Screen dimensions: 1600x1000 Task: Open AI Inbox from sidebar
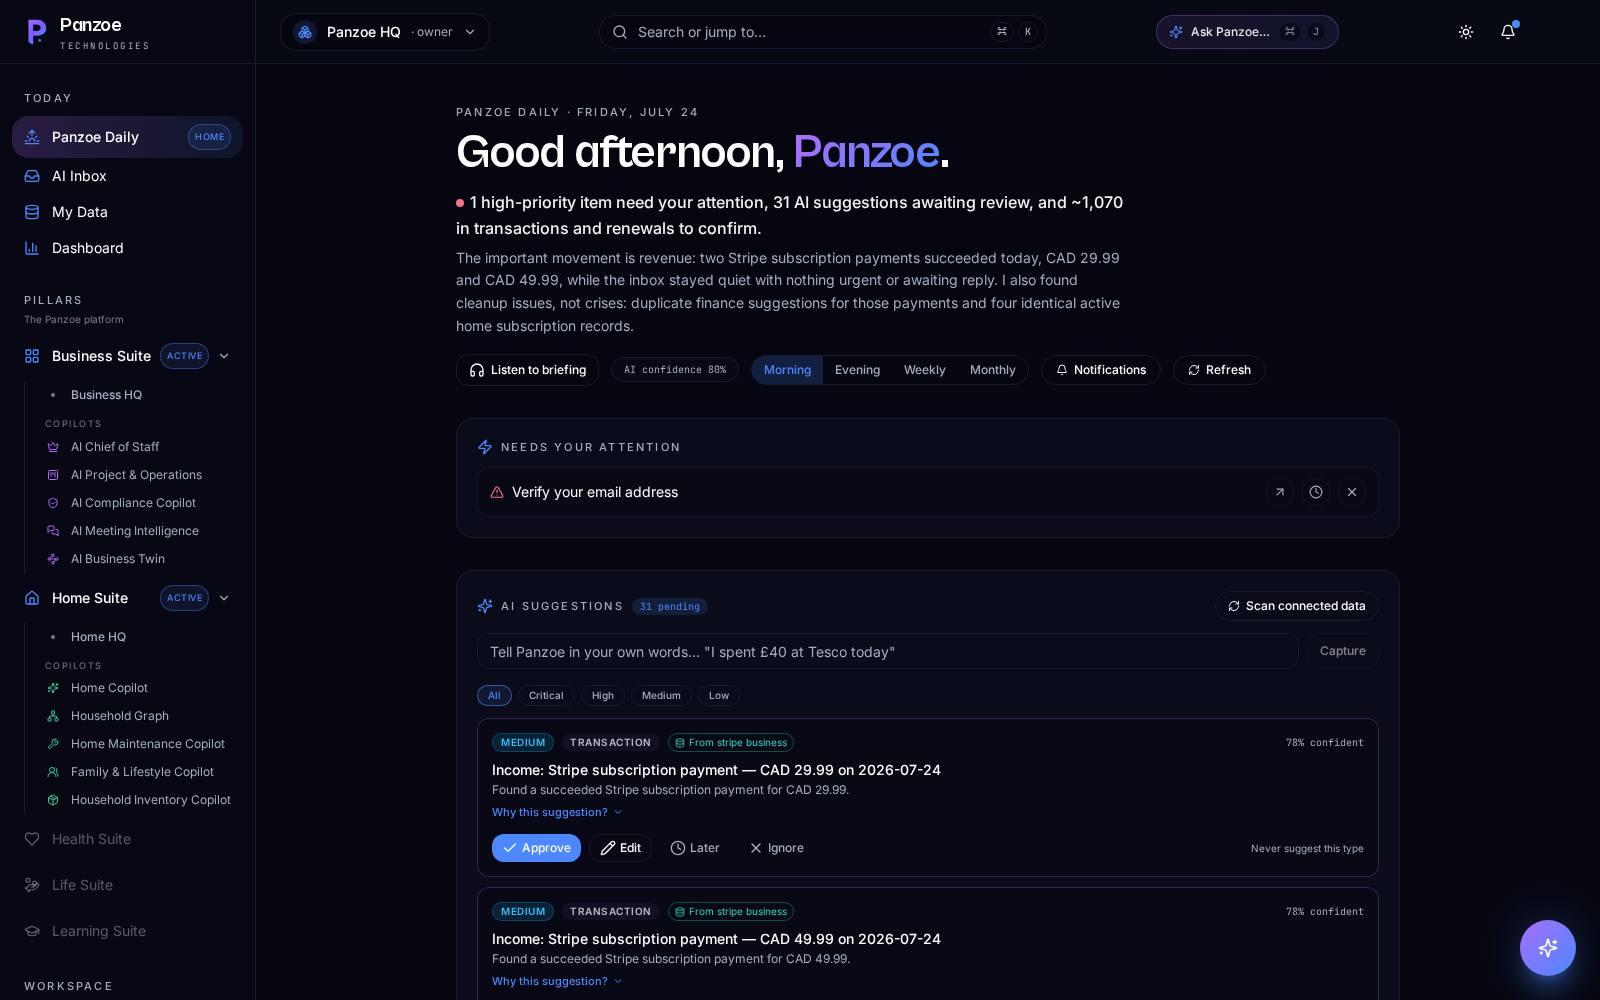click(x=127, y=176)
